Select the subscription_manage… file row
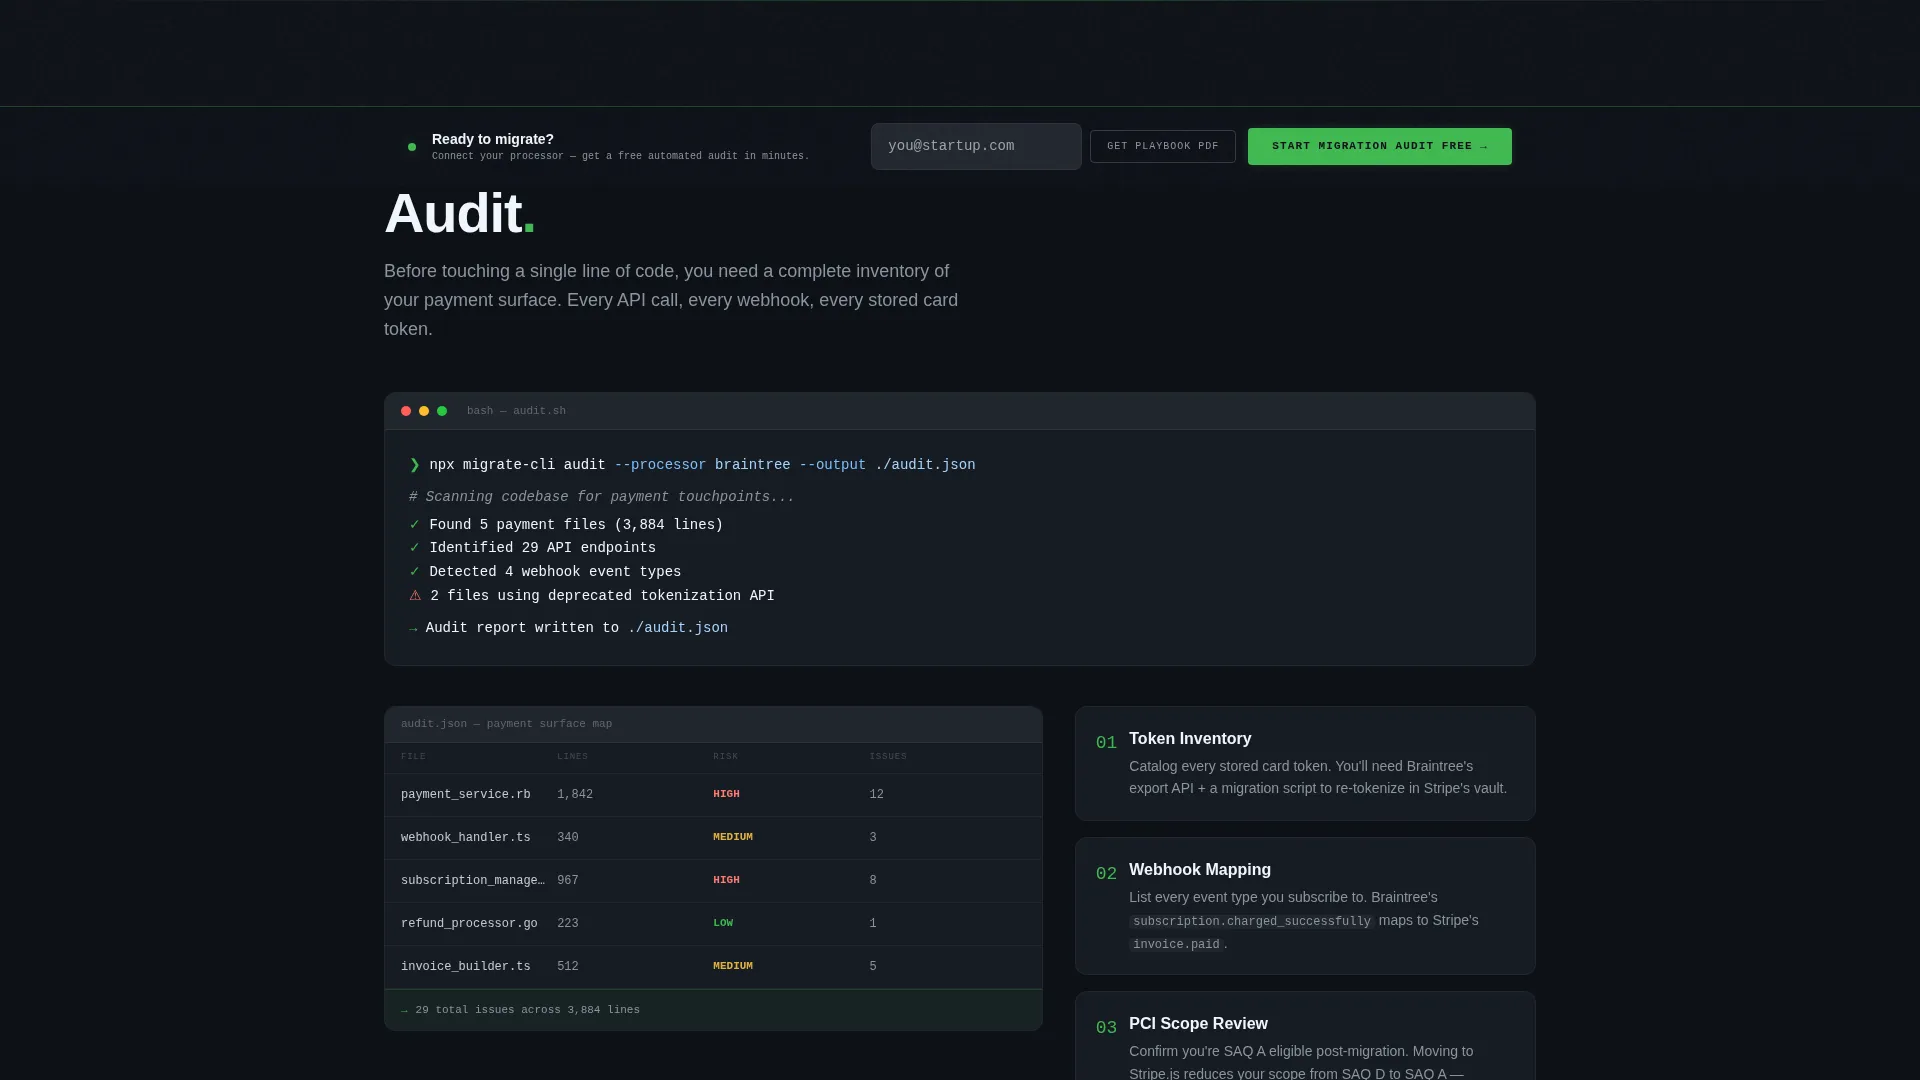Screen dimensions: 1920x1080 (713, 881)
